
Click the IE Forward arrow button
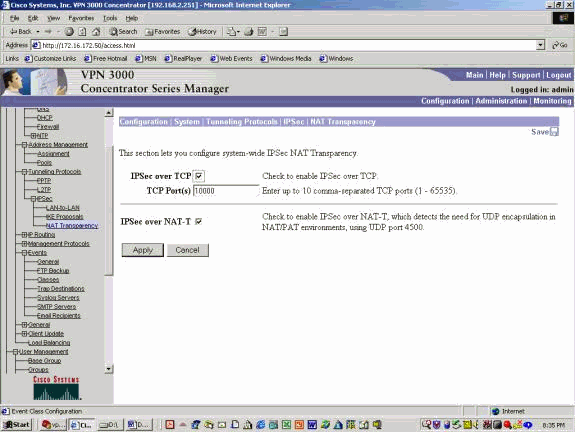48,32
